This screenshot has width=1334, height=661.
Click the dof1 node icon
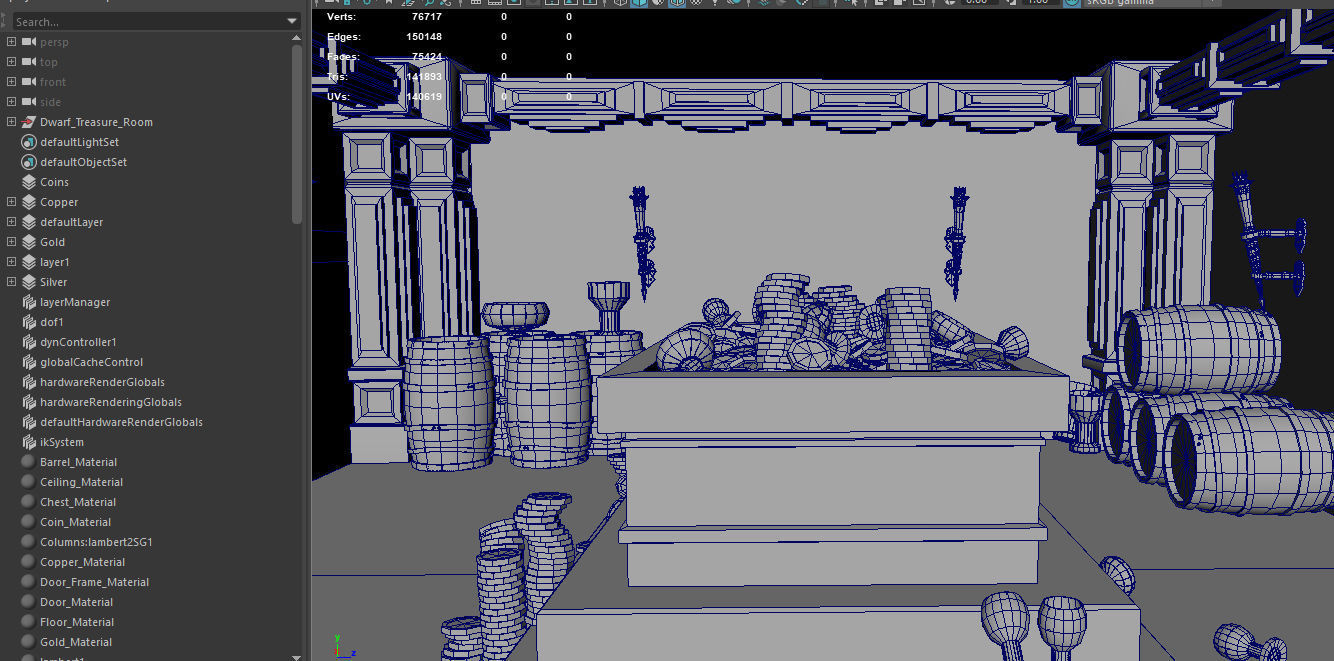click(29, 322)
